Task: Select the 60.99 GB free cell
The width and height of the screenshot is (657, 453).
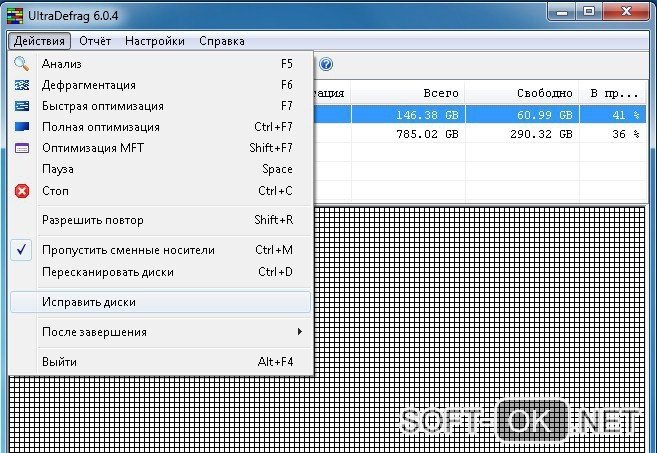Action: pos(522,115)
